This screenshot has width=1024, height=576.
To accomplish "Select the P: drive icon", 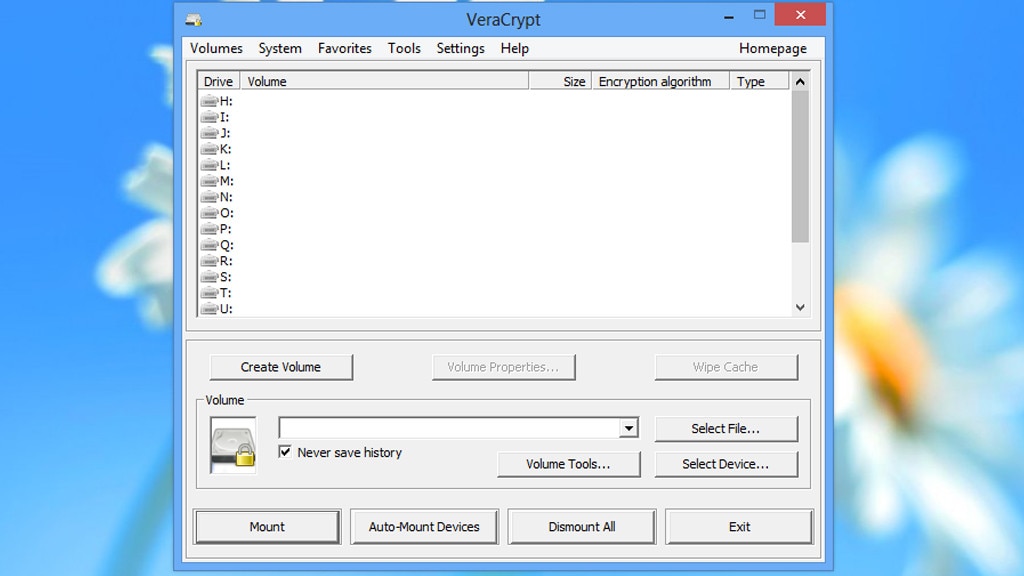I will 209,229.
